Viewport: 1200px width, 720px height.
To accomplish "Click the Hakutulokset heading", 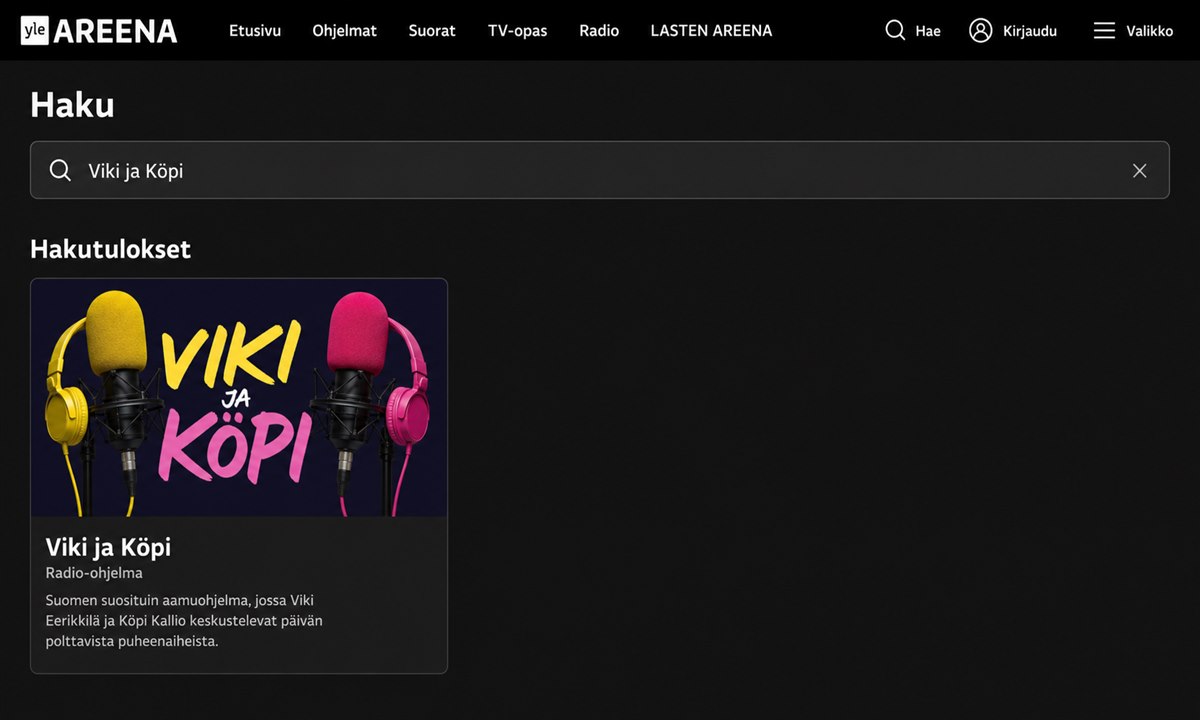I will pos(110,249).
